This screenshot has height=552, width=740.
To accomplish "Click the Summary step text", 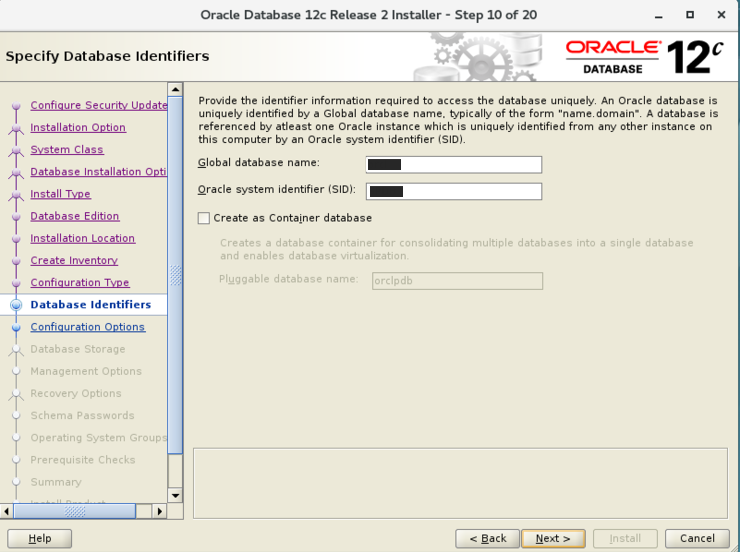I will coord(56,482).
